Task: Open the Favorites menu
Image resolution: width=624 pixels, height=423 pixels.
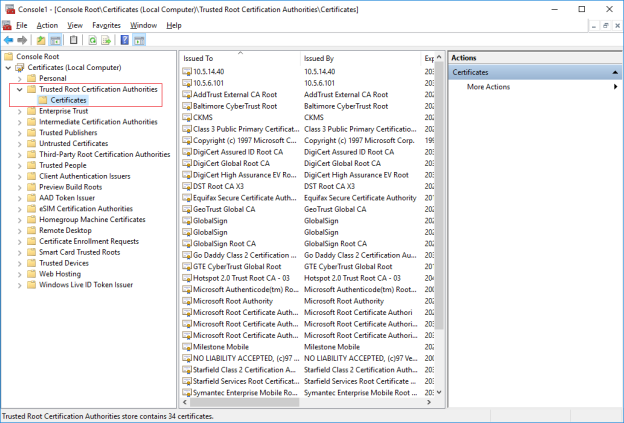Action: tap(106, 25)
